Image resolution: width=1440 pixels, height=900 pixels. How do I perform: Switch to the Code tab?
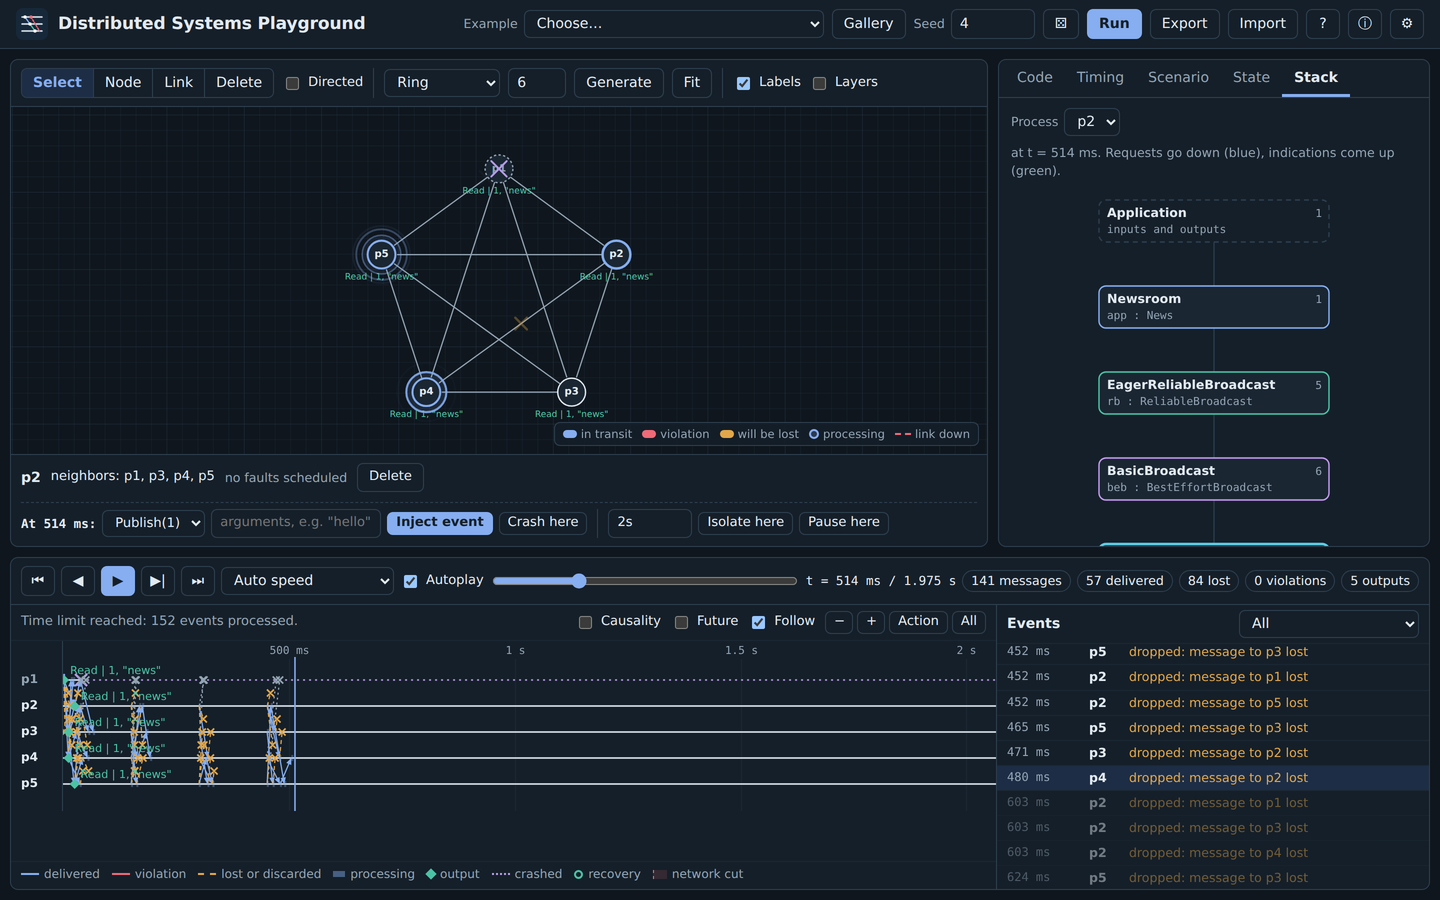[x=1034, y=77]
